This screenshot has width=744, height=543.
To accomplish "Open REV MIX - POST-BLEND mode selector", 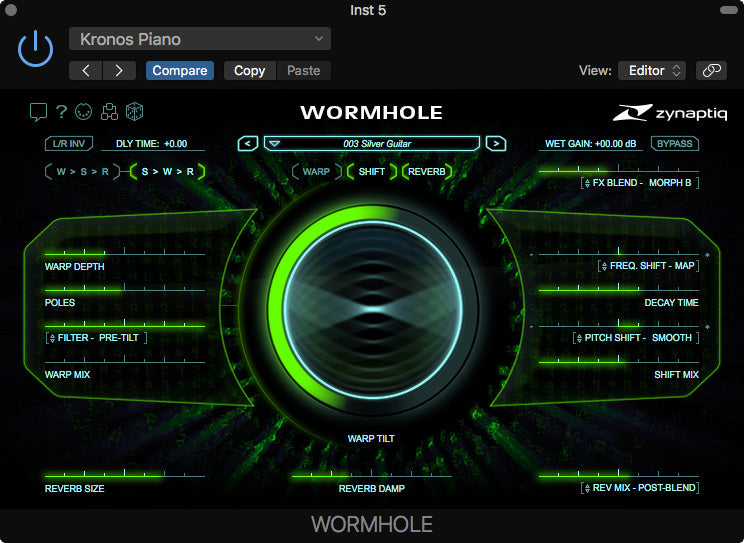I will tap(640, 488).
